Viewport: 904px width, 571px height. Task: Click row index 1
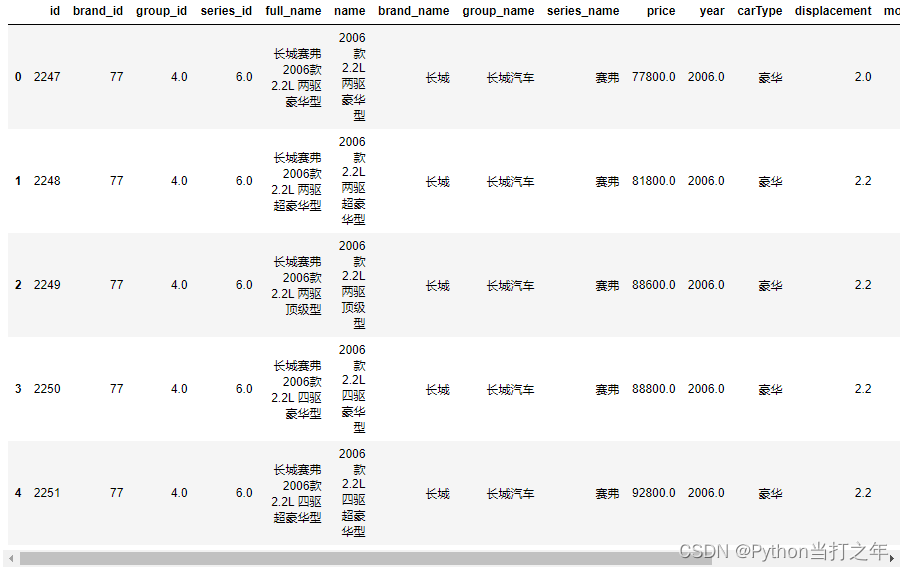click(18, 181)
